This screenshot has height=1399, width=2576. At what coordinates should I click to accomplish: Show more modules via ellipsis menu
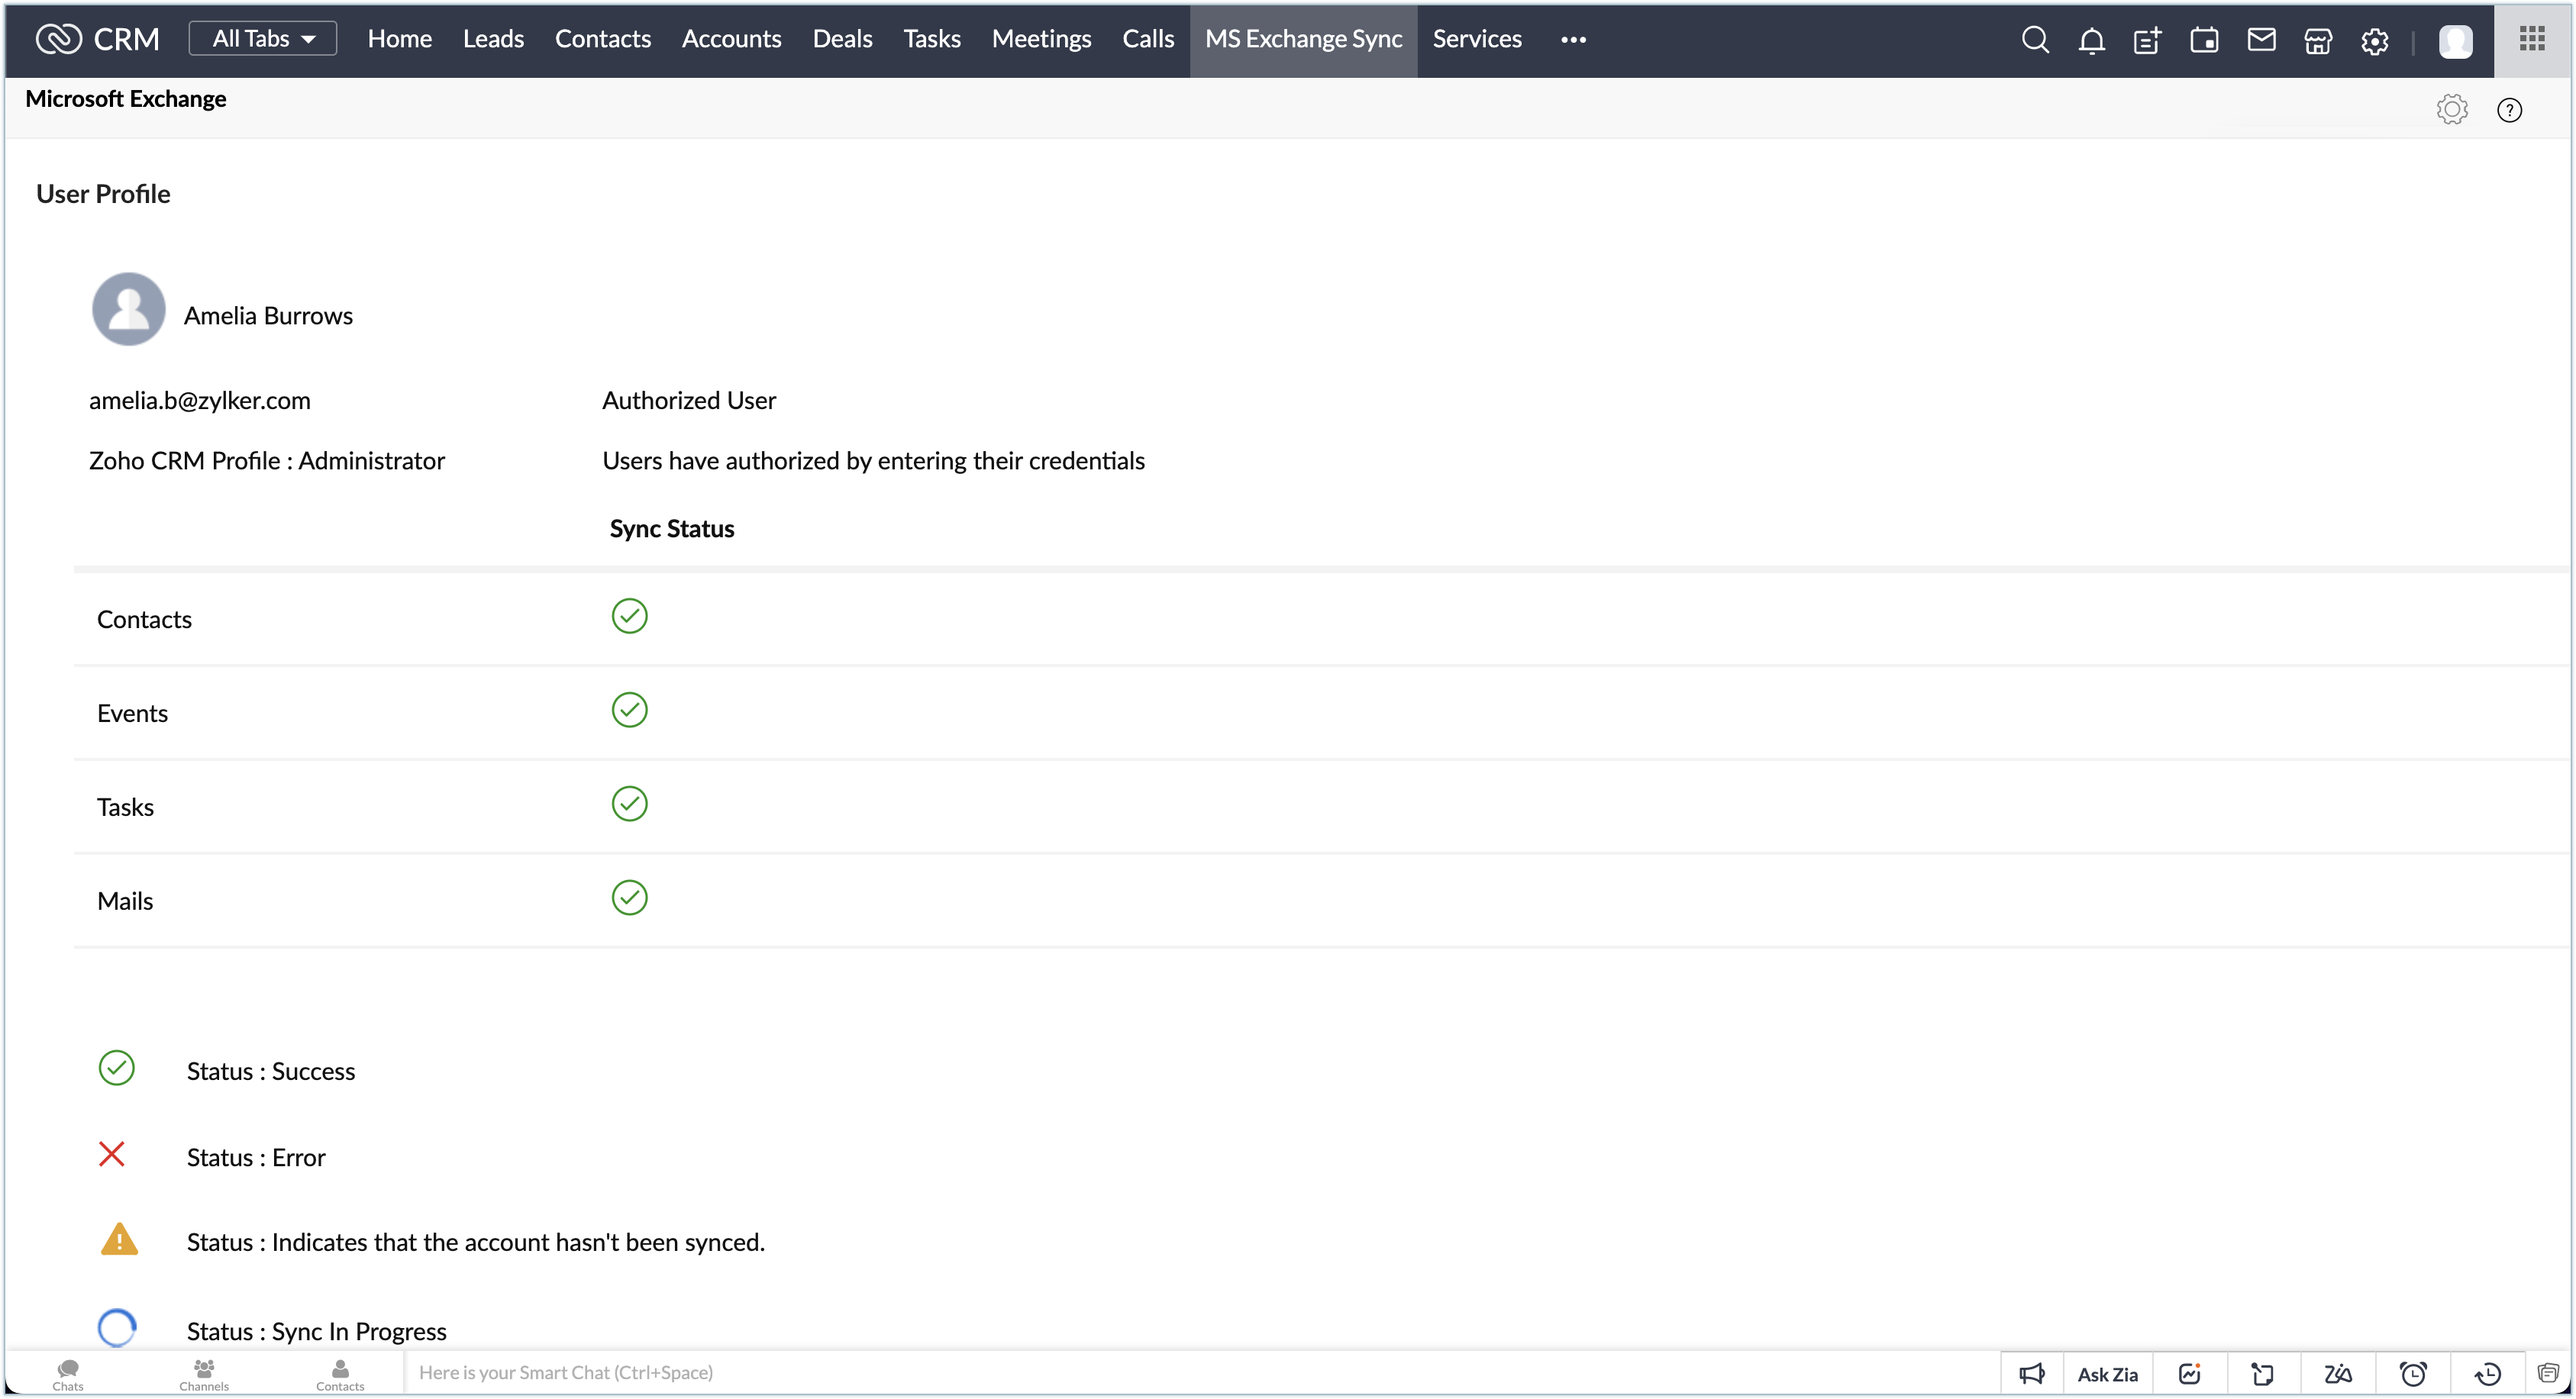1573,40
